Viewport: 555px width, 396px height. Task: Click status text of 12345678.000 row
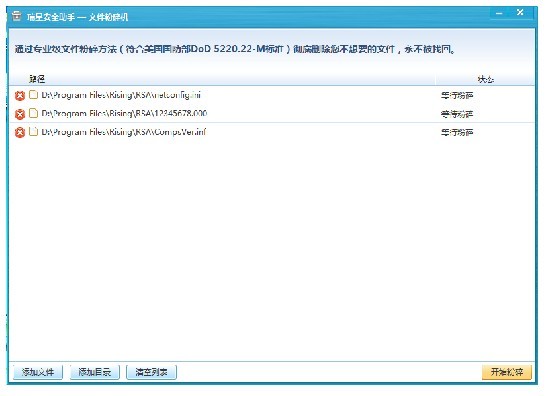[x=457, y=114]
